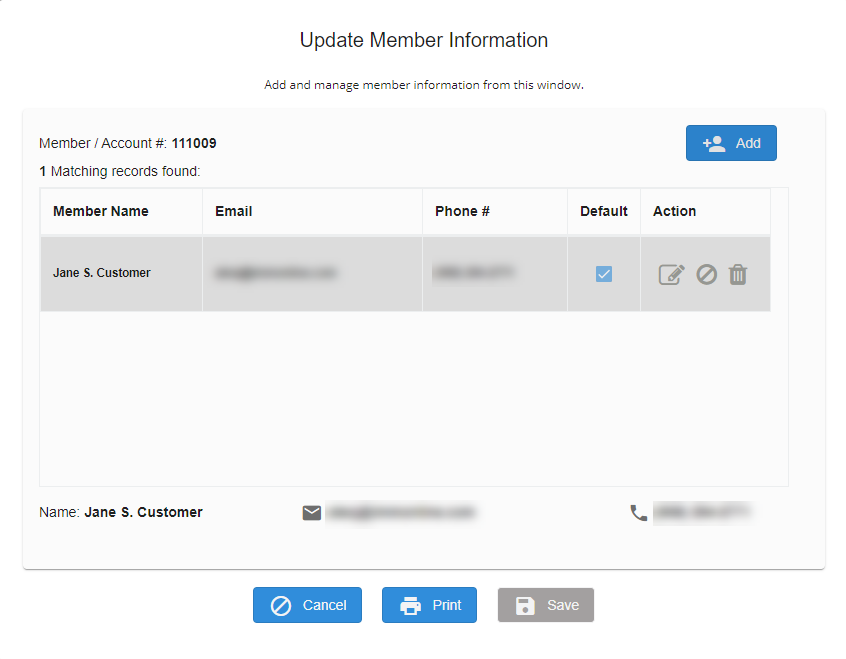Image resolution: width=846 pixels, height=659 pixels.
Task: Click the bold name Jane S. Customer in details footer
Action: [144, 512]
